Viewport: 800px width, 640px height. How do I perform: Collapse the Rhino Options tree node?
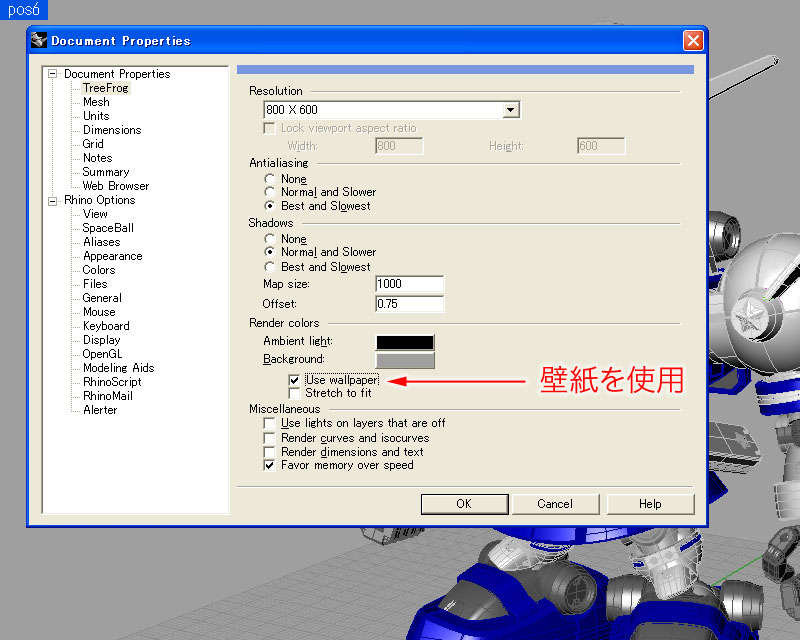52,201
